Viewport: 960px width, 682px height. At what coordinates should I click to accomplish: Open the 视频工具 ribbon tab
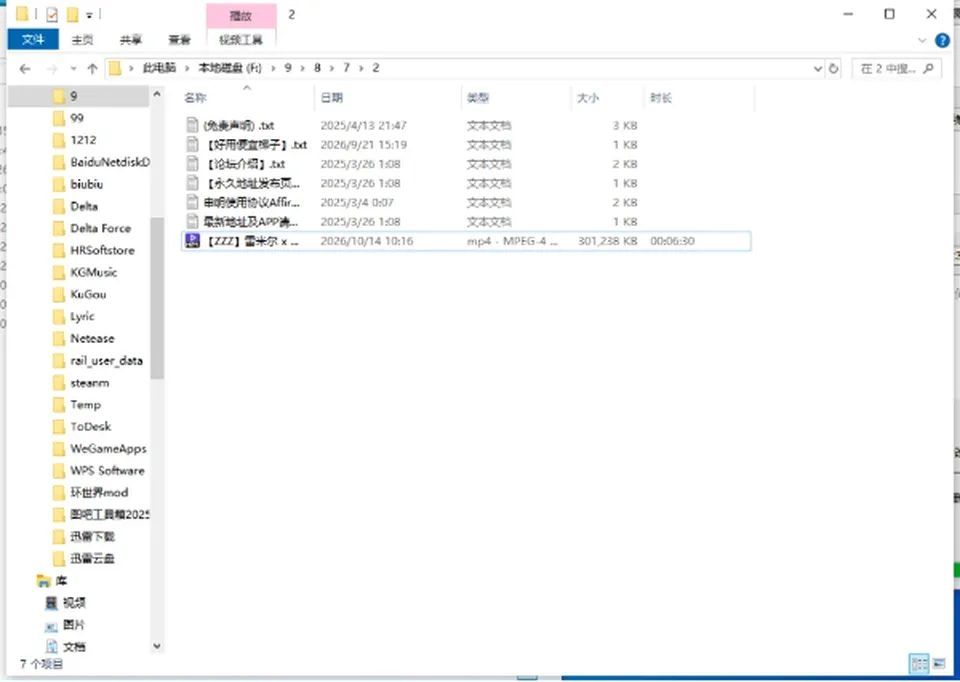coord(241,40)
